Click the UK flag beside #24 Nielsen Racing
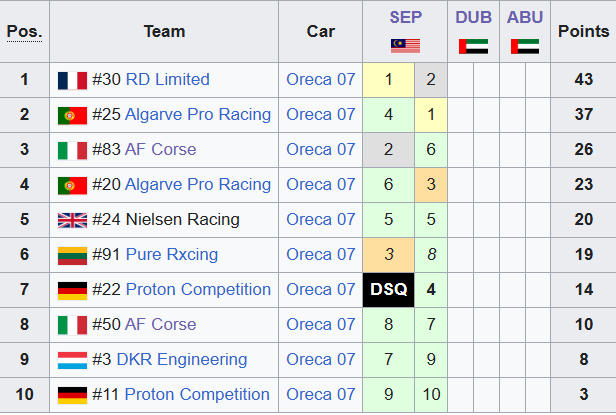The image size is (616, 415). [x=72, y=220]
